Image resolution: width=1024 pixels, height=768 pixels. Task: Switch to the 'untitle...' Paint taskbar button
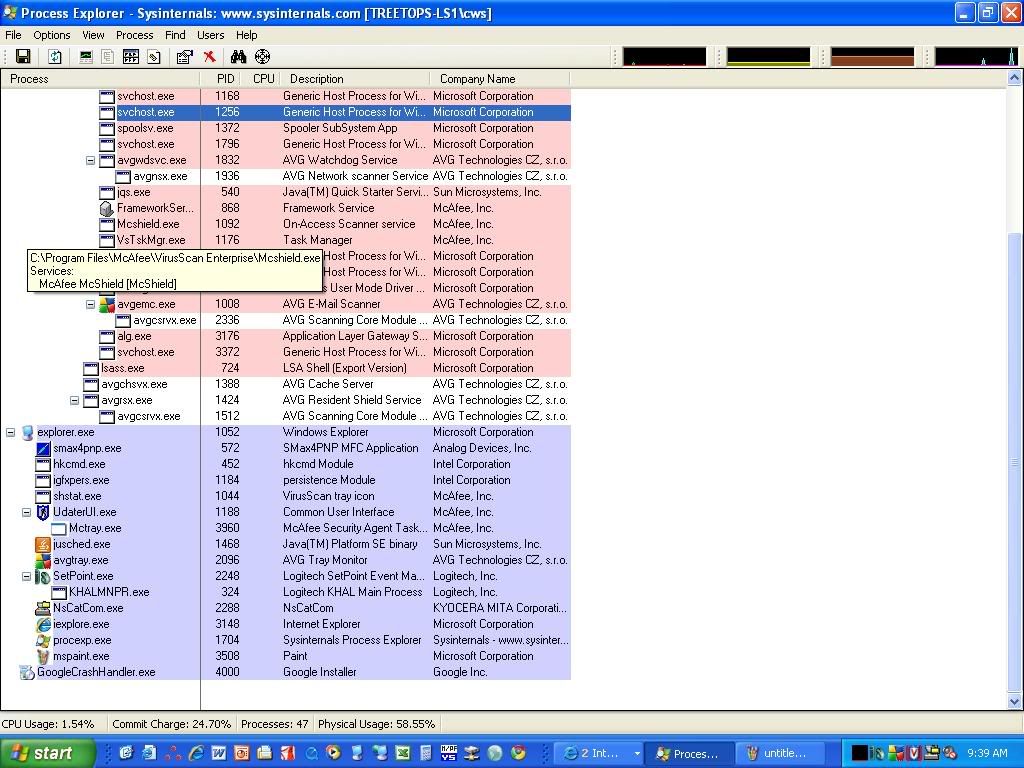(781, 754)
